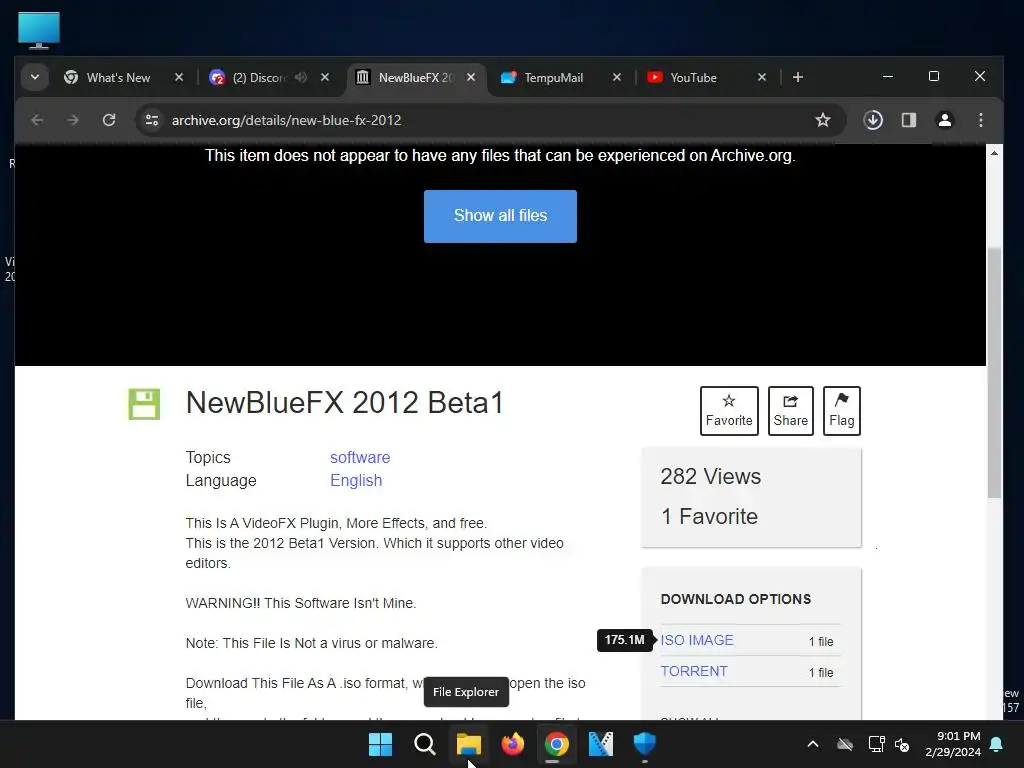This screenshot has width=1024, height=768.
Task: Open a new browser tab
Action: pyautogui.click(x=797, y=77)
